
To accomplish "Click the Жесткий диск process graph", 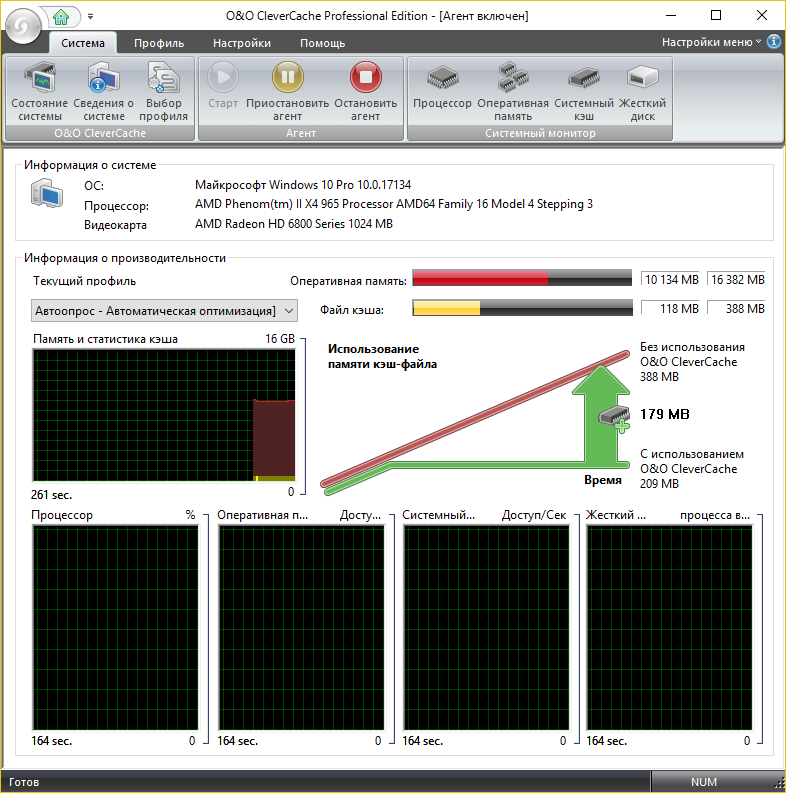I will coord(669,628).
